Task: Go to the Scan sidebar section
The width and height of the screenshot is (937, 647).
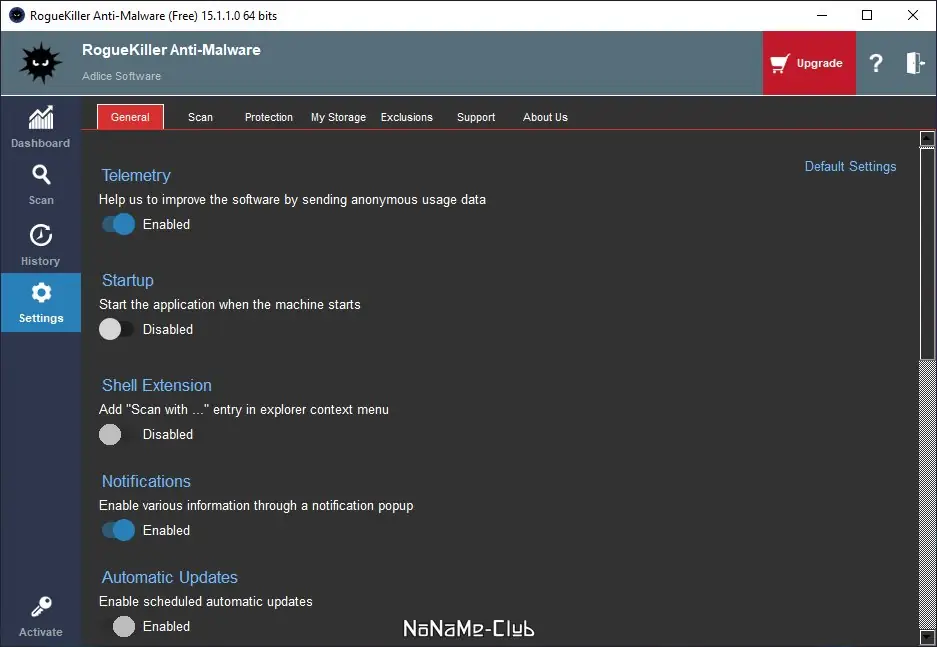Action: [41, 185]
